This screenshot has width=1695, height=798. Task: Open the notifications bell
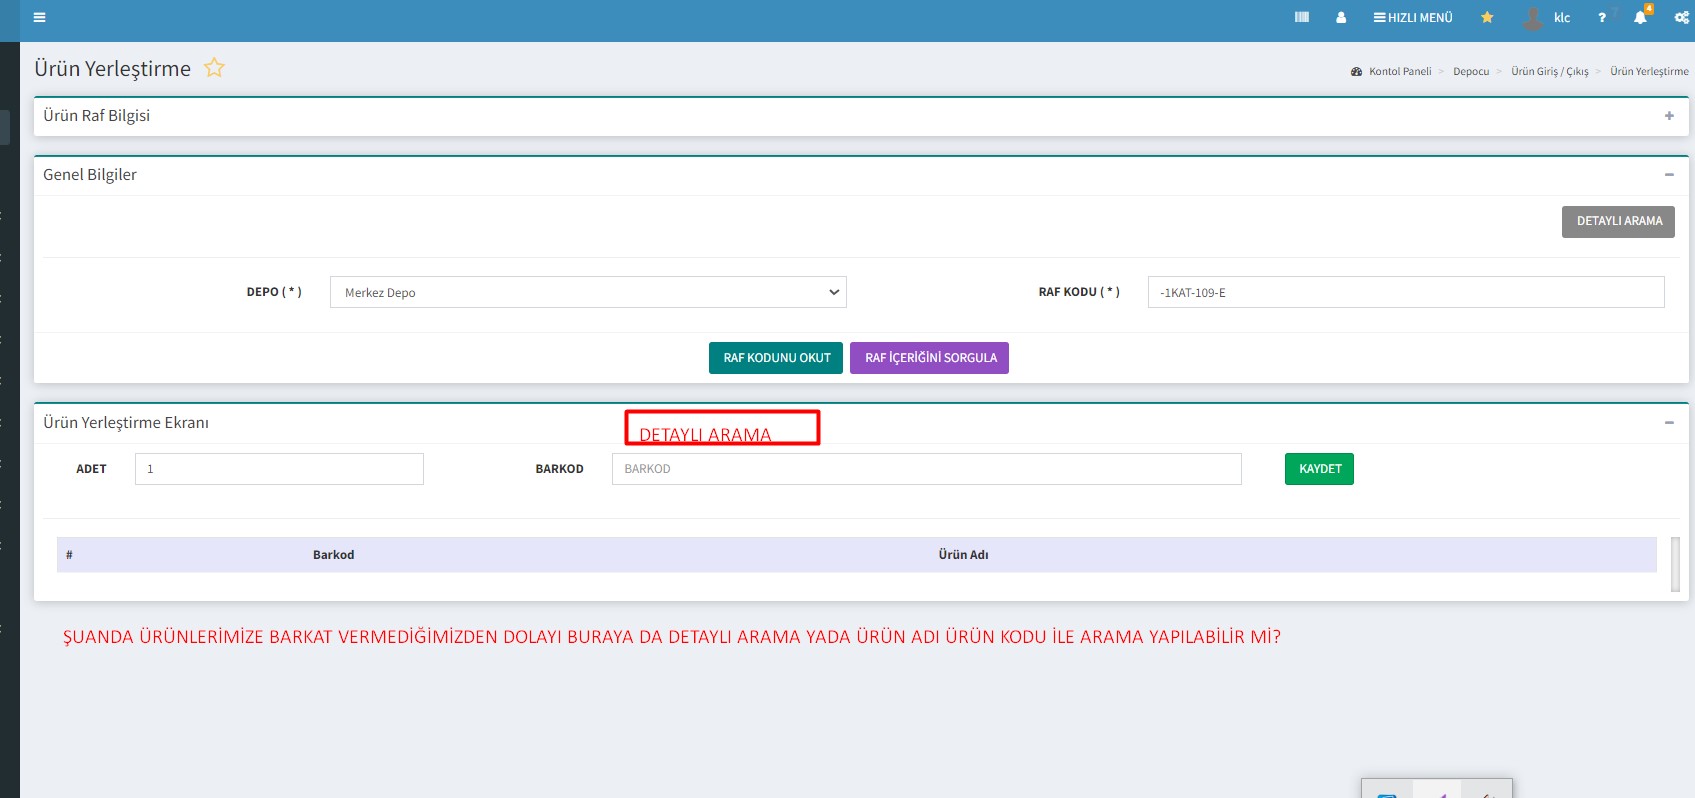pyautogui.click(x=1640, y=17)
